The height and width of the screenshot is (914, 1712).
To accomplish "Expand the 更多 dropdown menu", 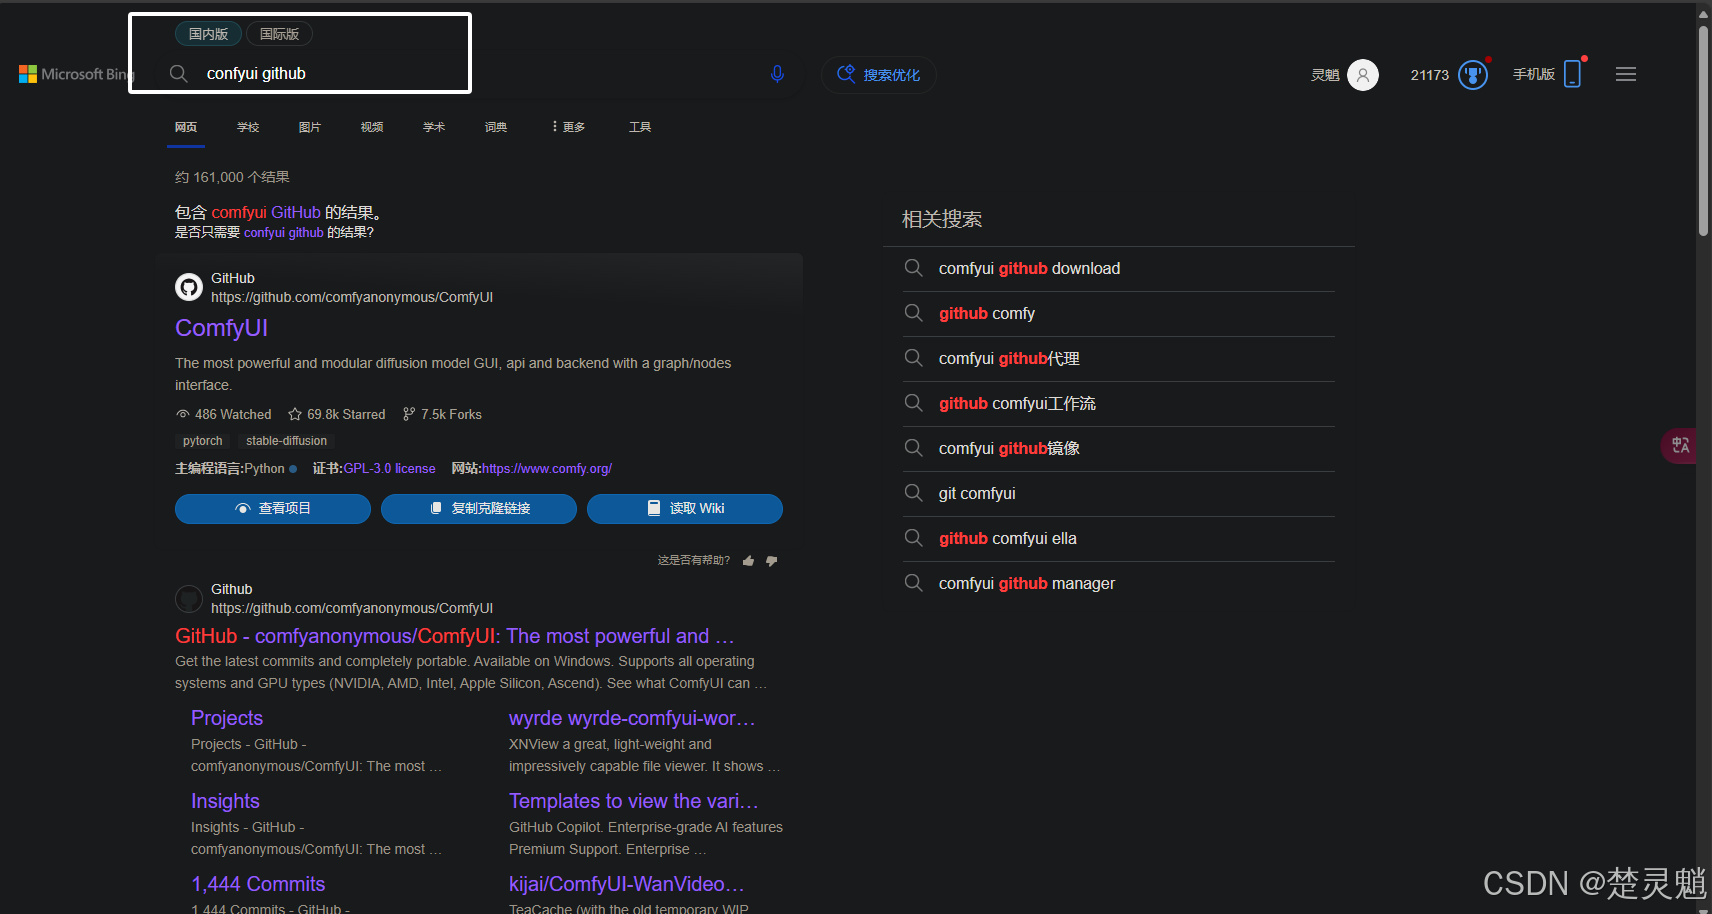I will tap(568, 127).
